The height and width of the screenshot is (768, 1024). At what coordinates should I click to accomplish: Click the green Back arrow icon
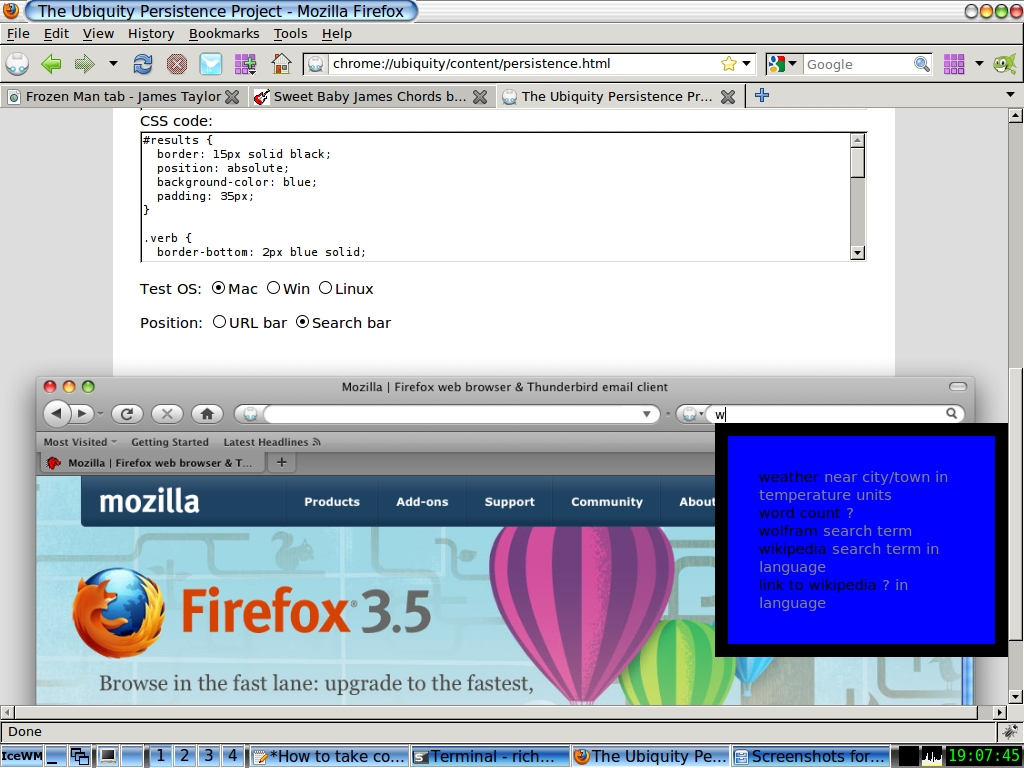[x=51, y=64]
